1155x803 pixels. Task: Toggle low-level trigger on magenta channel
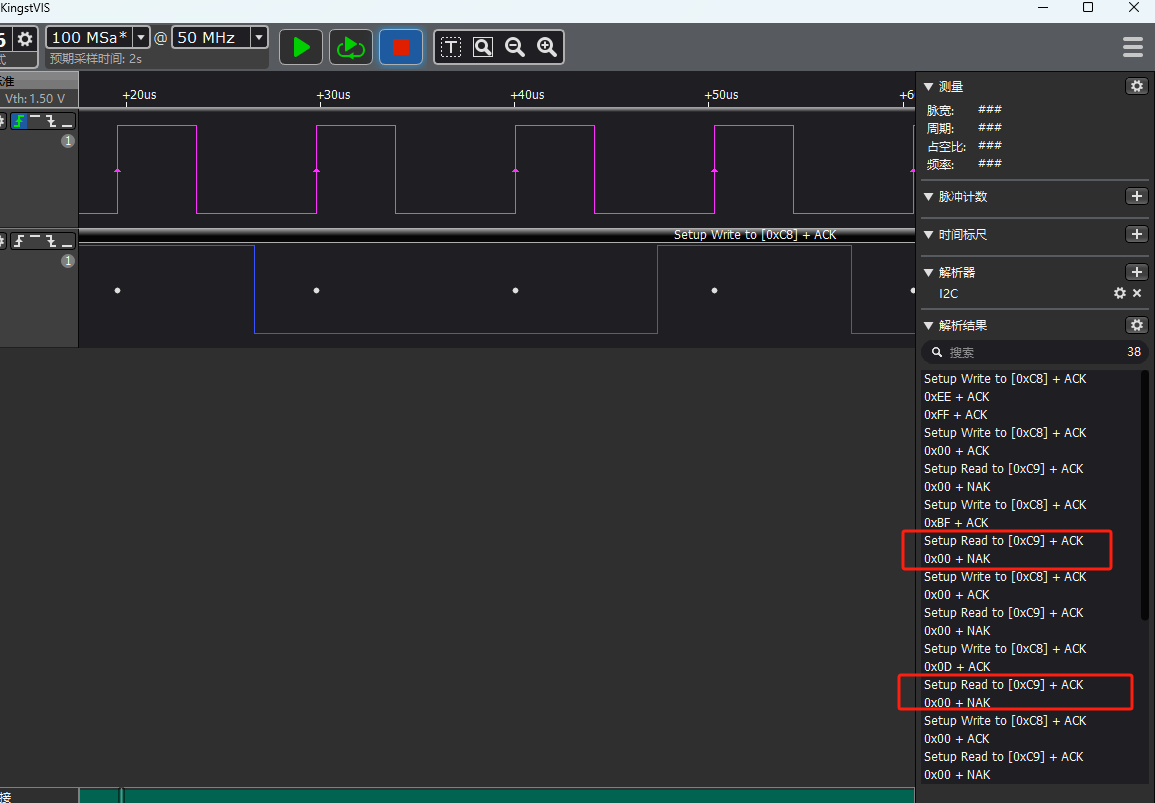click(x=67, y=121)
